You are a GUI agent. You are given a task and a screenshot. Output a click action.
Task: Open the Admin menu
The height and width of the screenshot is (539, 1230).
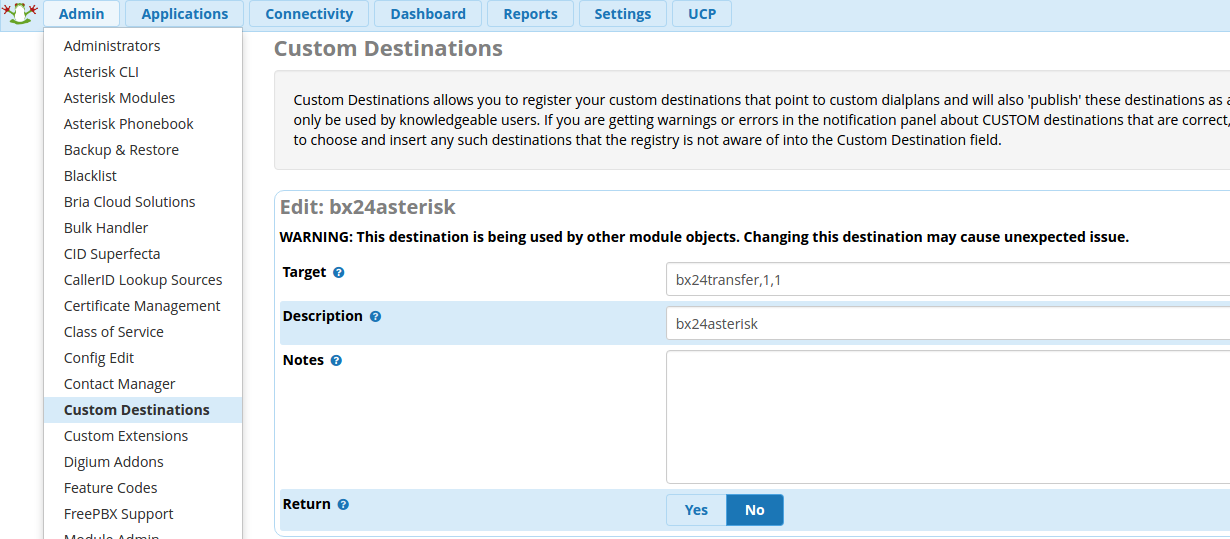click(x=81, y=14)
